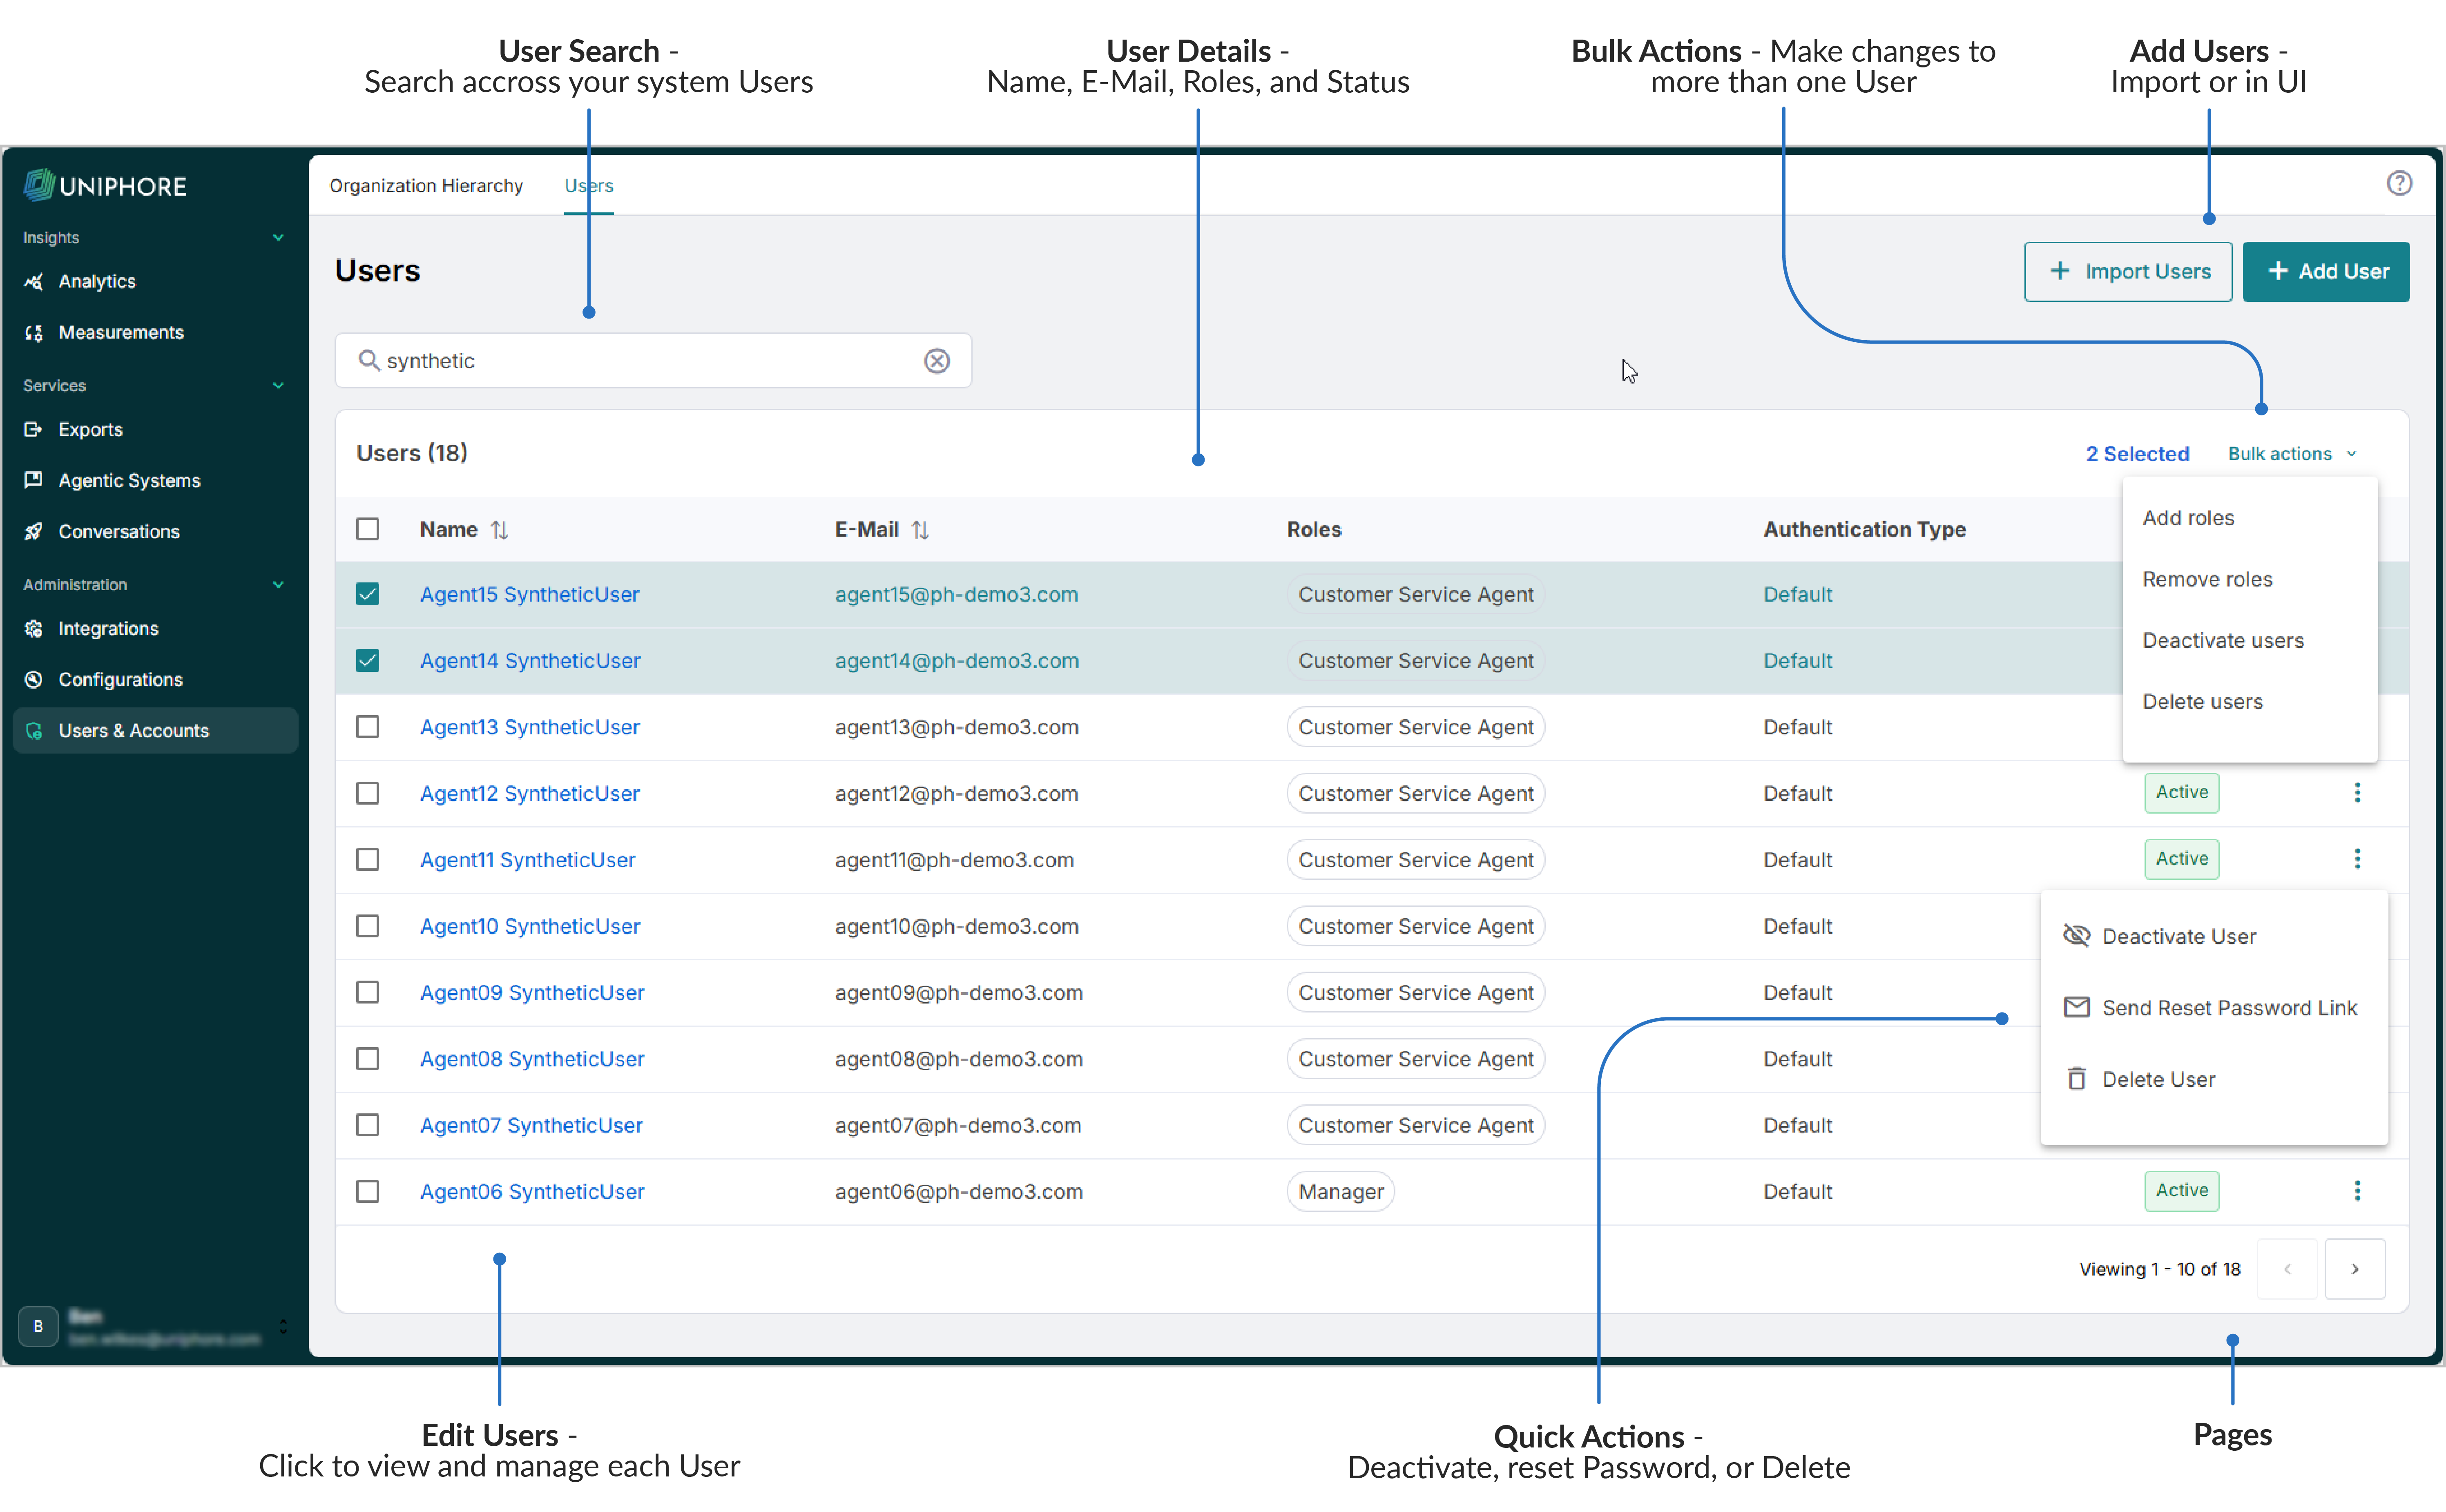The height and width of the screenshot is (1512, 2446).
Task: Click the Integrations gear icon
Action: (x=34, y=629)
